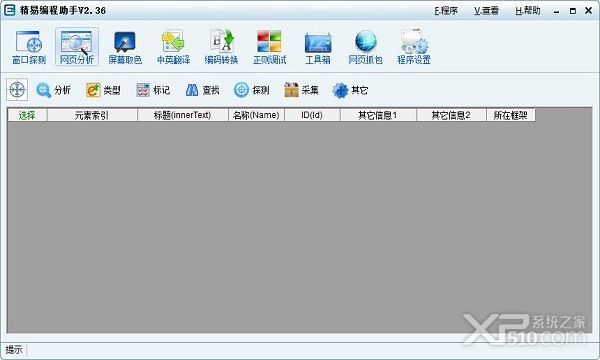Screen dimensions: 600x360
Task: Open the F.程序 menu
Action: click(446, 11)
